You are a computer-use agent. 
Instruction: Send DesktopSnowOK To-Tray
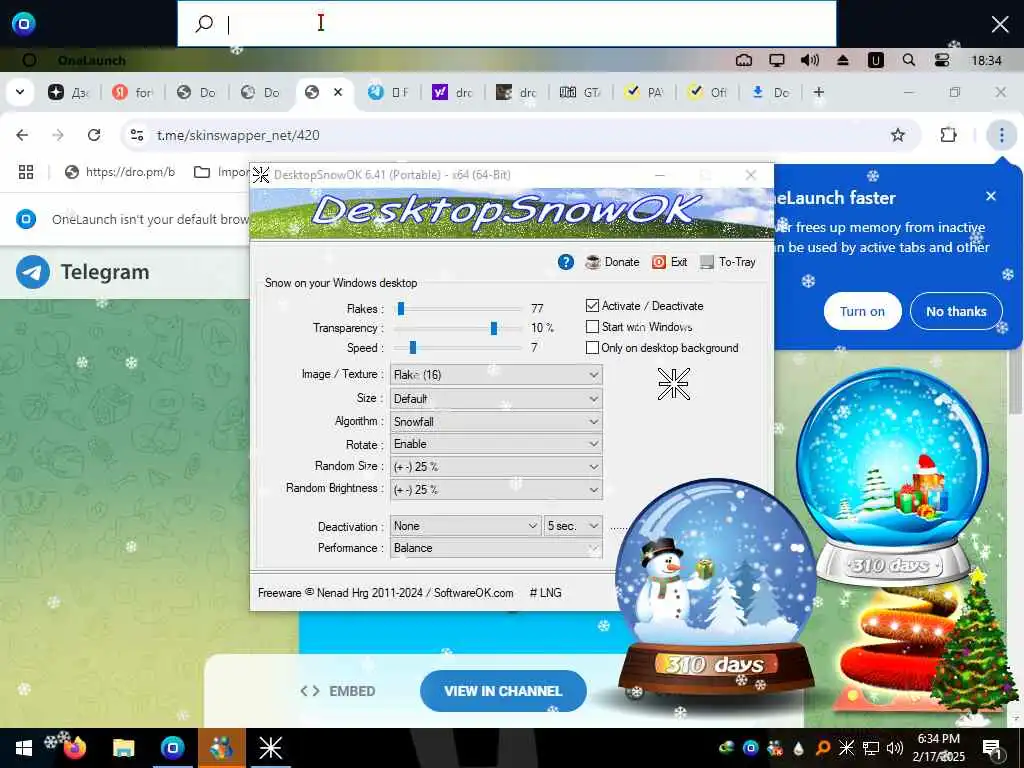coord(728,262)
